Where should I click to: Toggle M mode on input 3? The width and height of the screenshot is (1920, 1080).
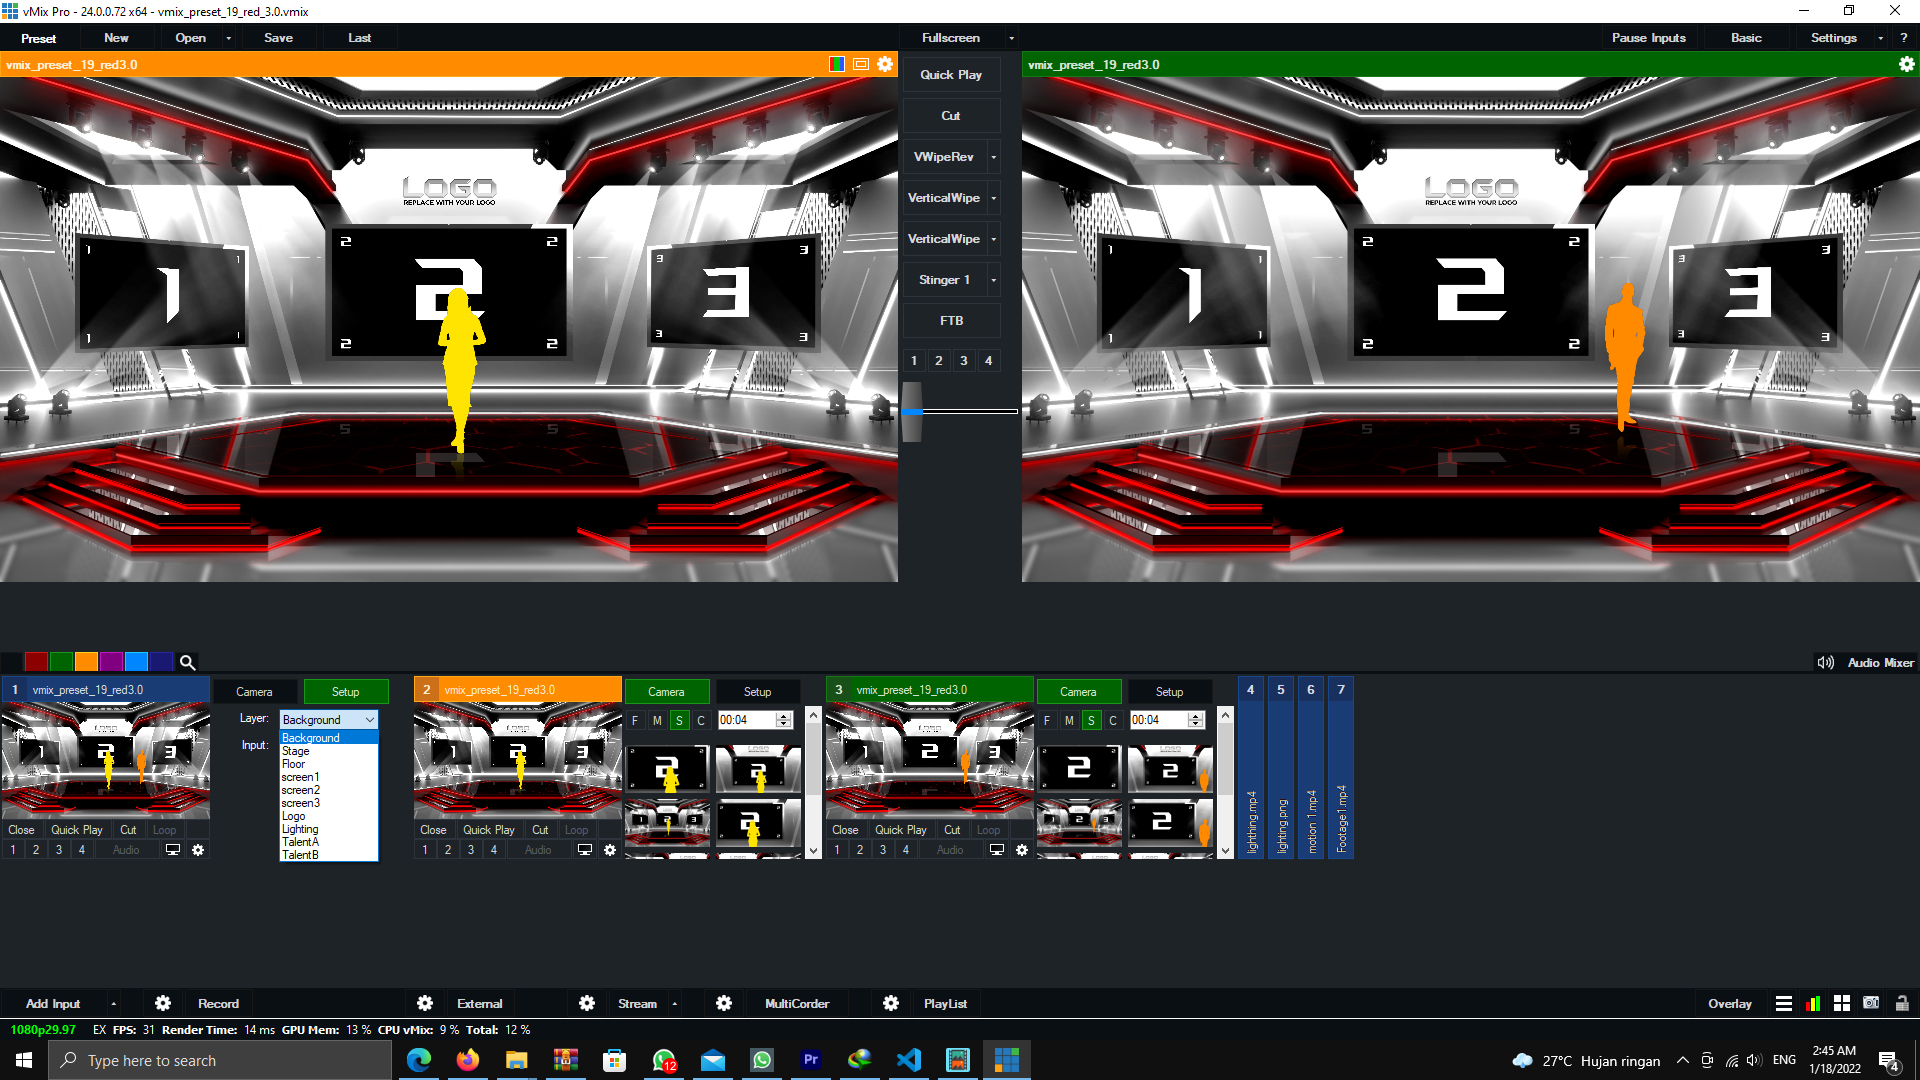[x=1069, y=720]
